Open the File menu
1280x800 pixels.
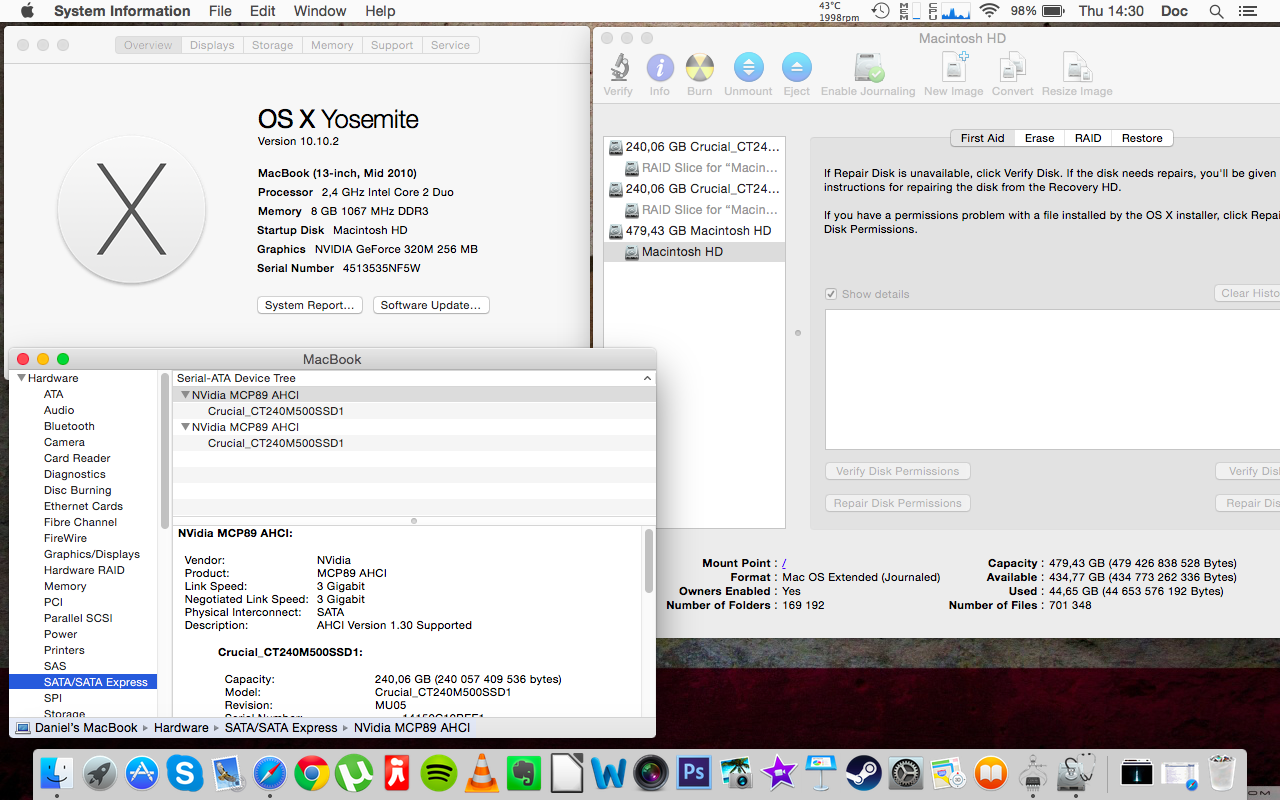(220, 11)
